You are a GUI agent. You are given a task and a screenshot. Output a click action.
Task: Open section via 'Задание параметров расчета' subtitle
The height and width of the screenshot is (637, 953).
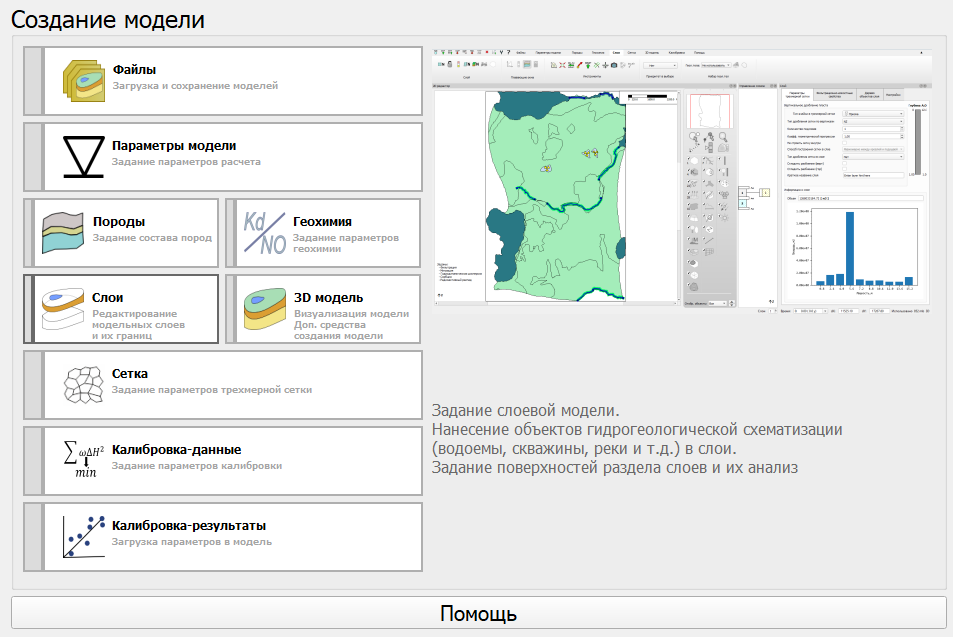[186, 162]
